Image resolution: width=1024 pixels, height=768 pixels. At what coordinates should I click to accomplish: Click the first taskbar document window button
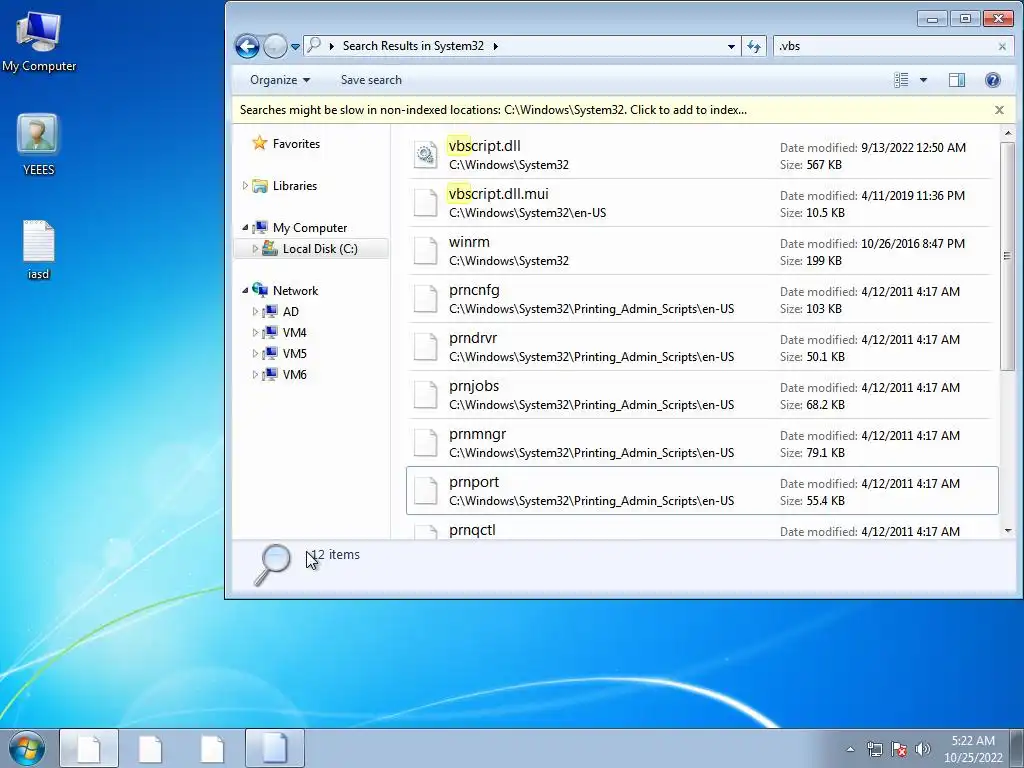click(x=89, y=748)
